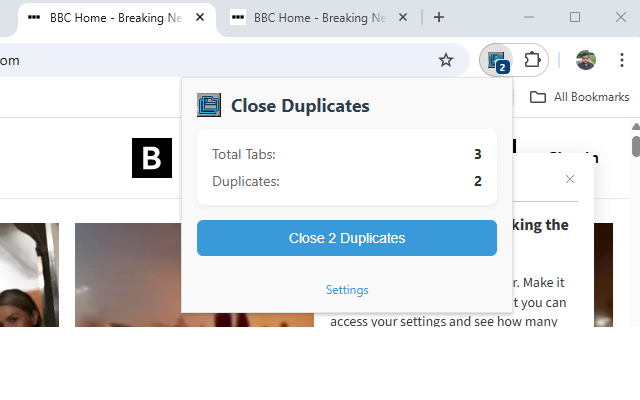
Task: Click the Close Duplicates popup logo
Action: pos(209,105)
